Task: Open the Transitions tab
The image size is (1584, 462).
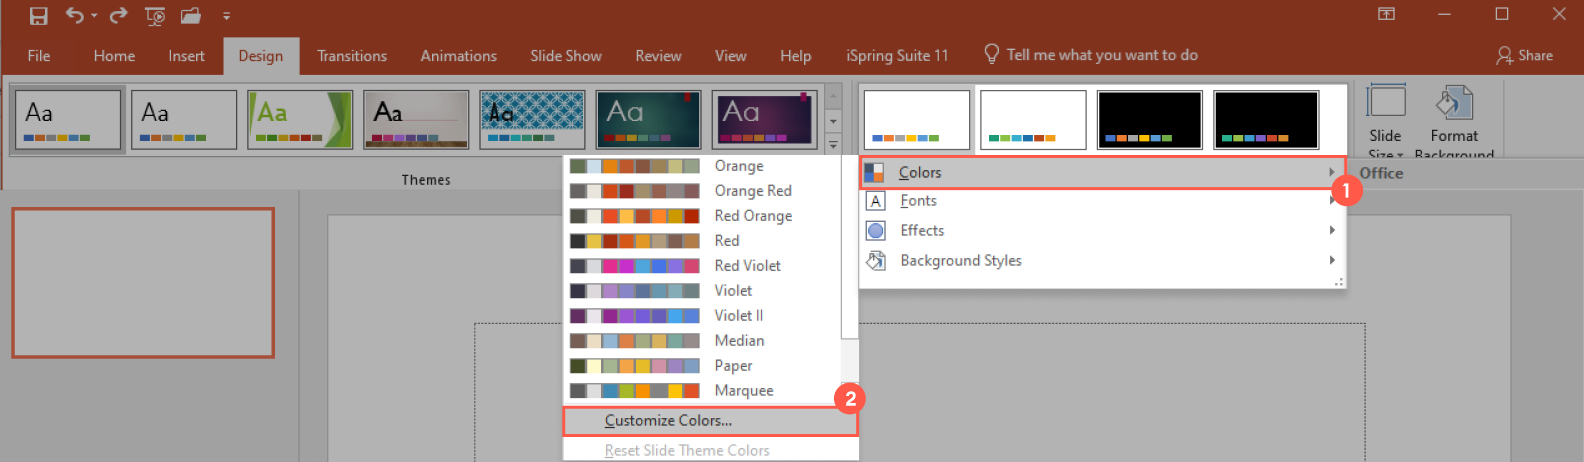Action: [x=352, y=56]
